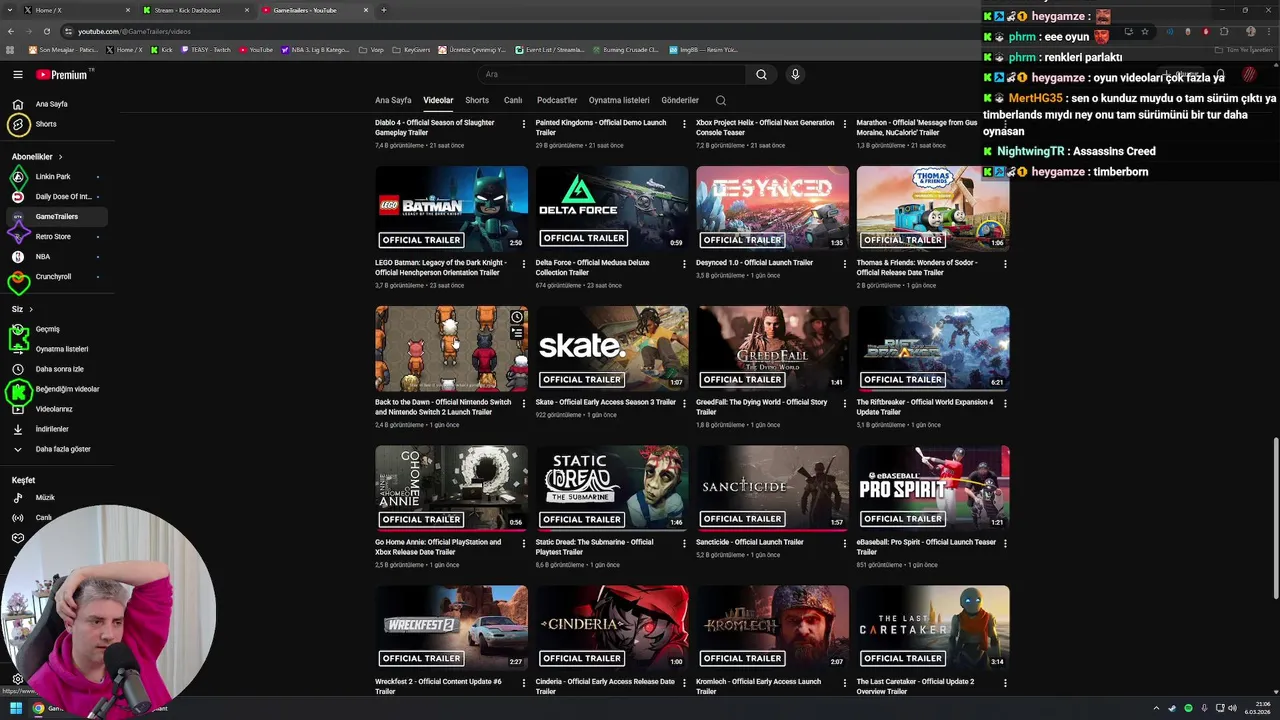This screenshot has height=720, width=1280.
Task: Open options menu for Go Home Annie video
Action: (524, 544)
